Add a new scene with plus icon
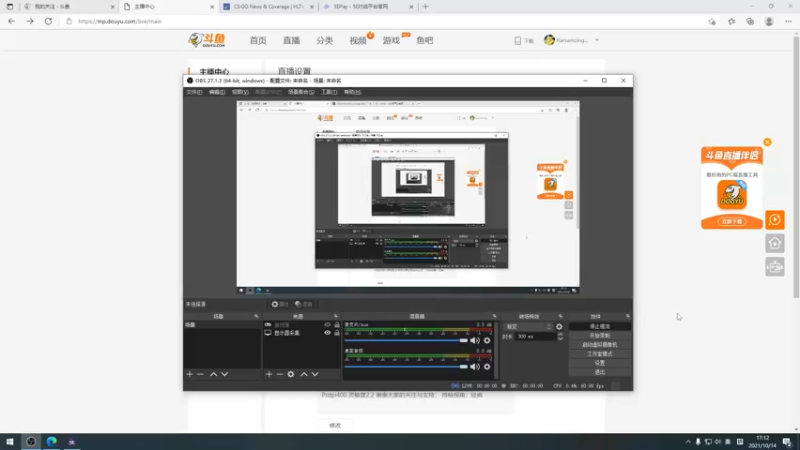 coord(189,374)
